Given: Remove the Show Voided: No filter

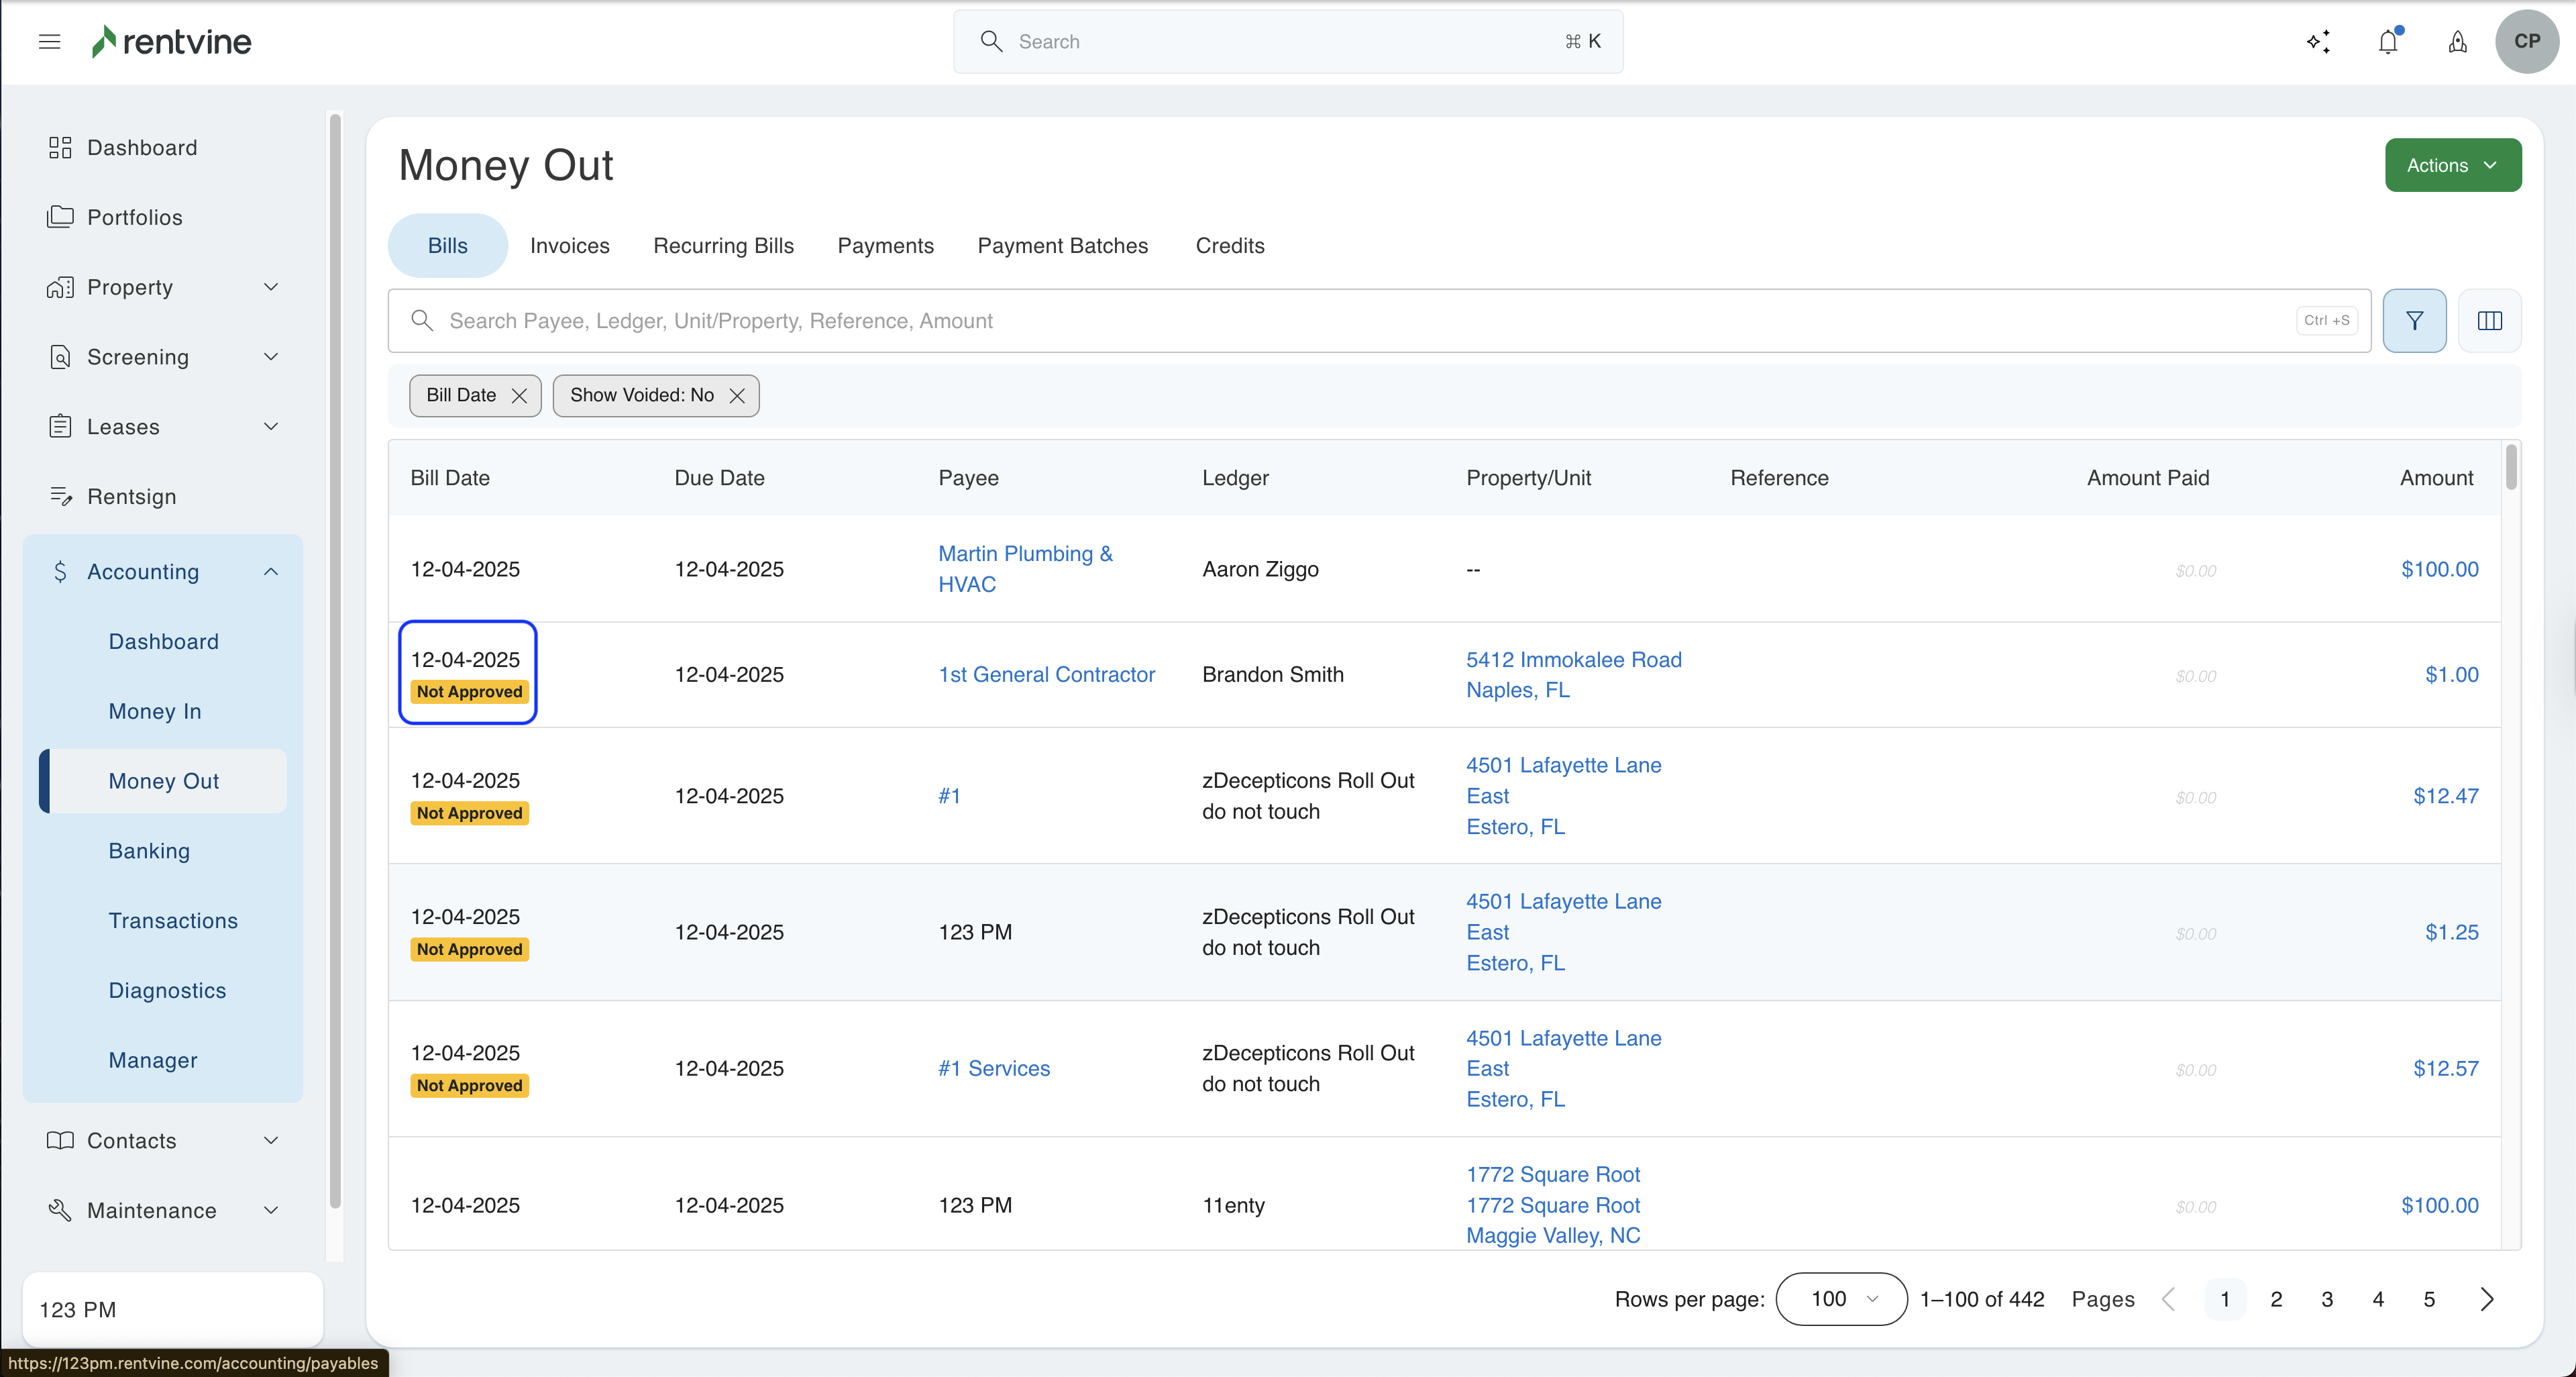Looking at the screenshot, I should [x=737, y=396].
